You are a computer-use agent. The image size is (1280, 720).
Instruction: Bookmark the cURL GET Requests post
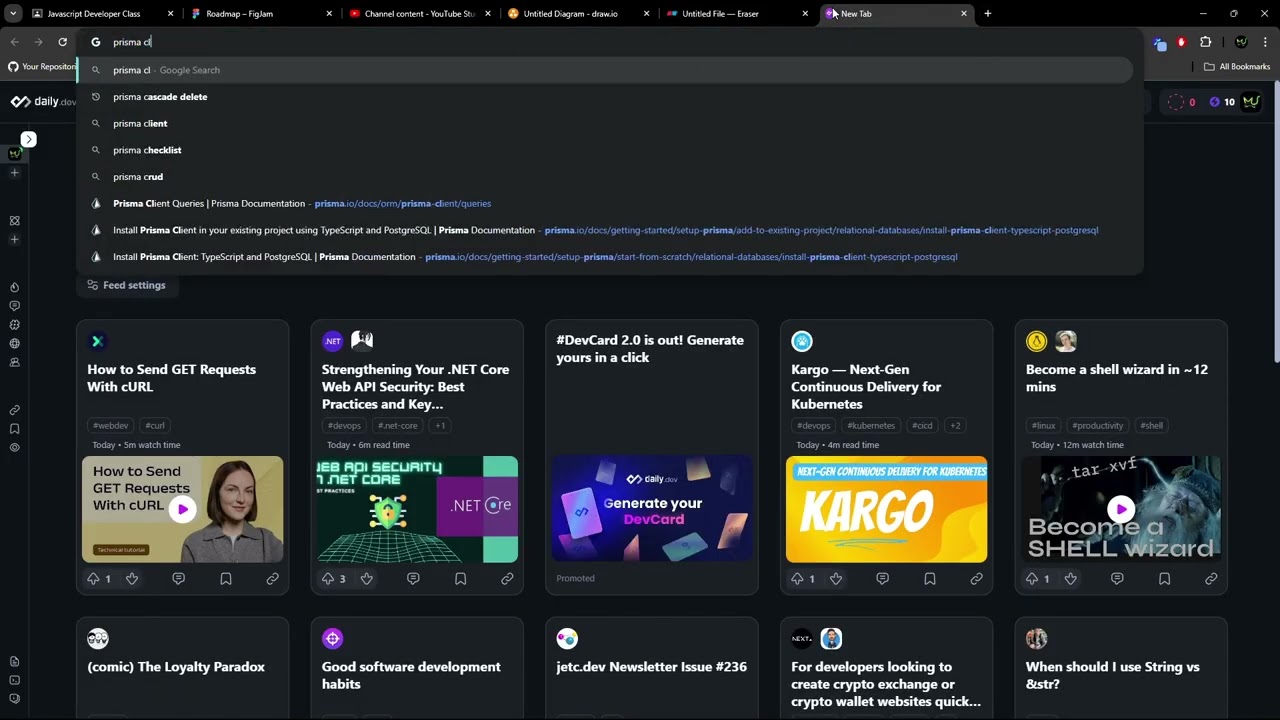[x=225, y=579]
